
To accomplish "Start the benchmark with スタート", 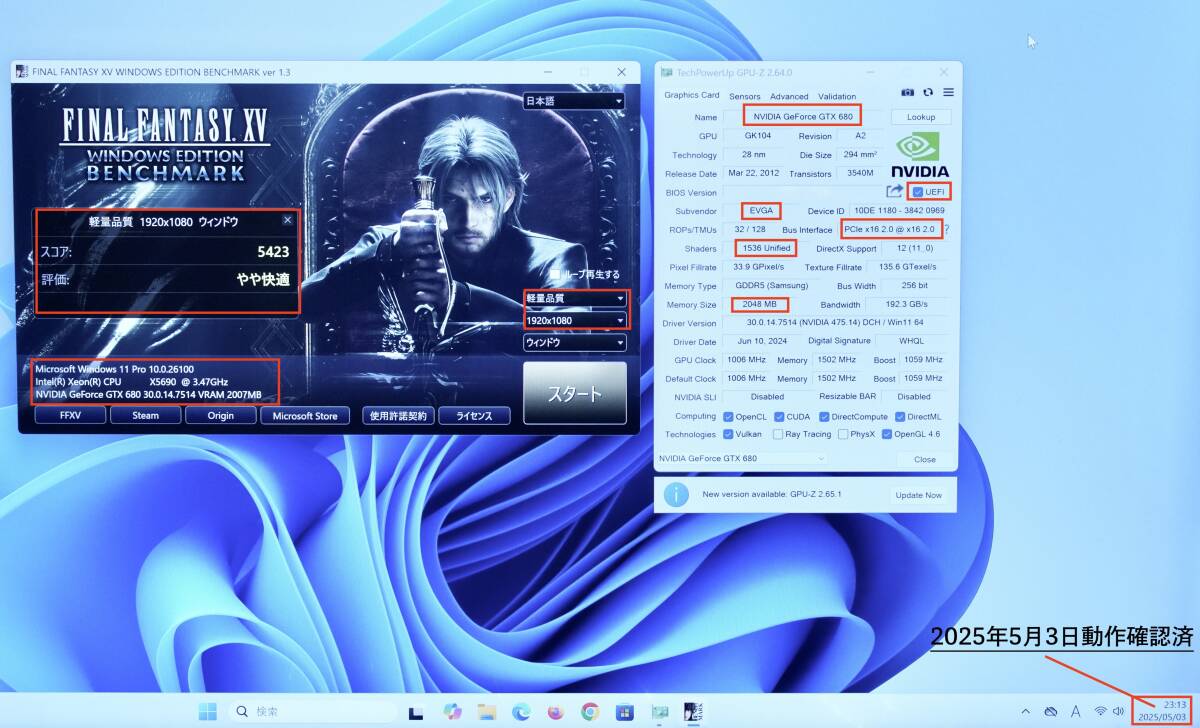I will (575, 393).
